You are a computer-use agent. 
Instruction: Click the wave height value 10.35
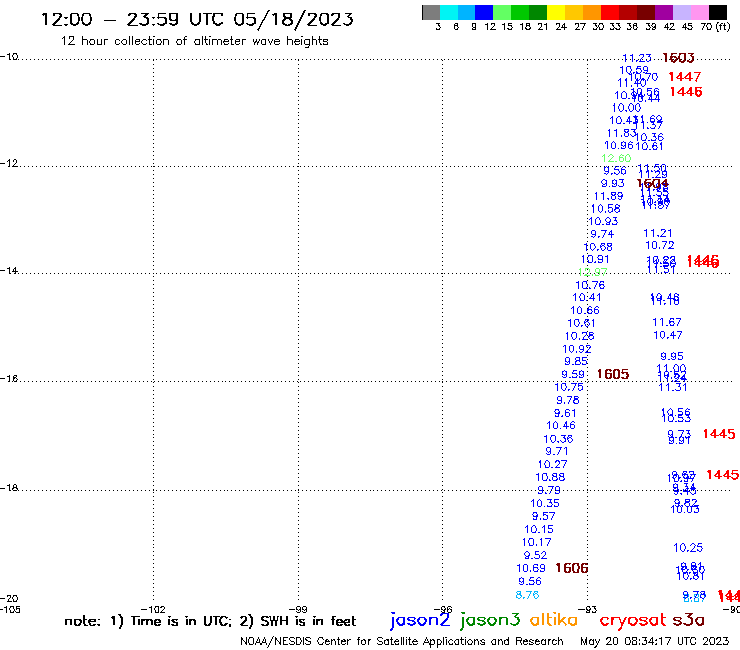pos(545,503)
